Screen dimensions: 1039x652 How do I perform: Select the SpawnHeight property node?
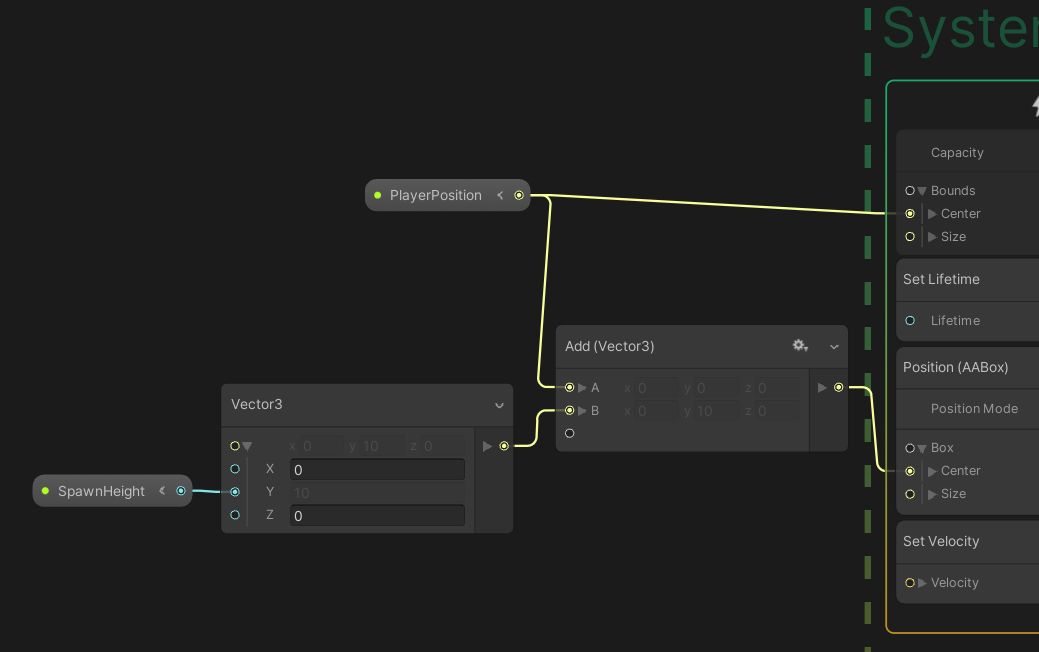[112, 490]
